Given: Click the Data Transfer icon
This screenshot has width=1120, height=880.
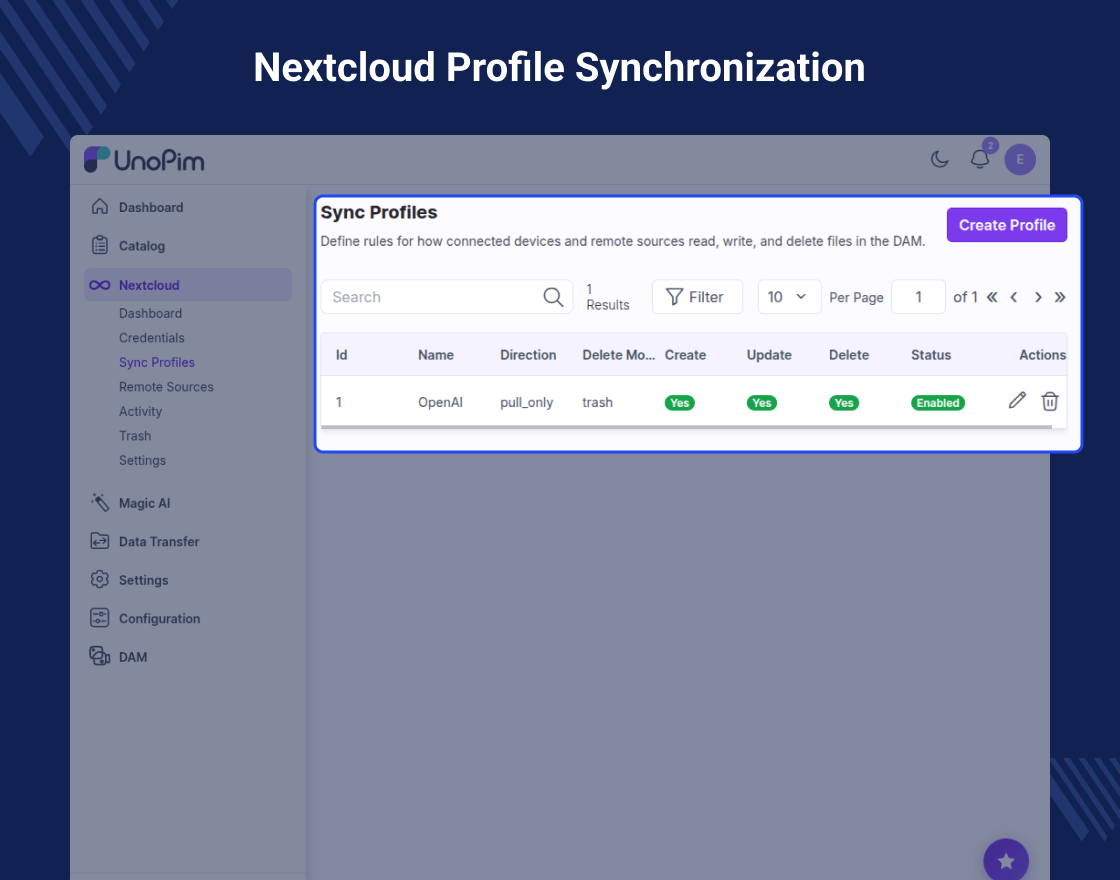Looking at the screenshot, I should (x=99, y=541).
